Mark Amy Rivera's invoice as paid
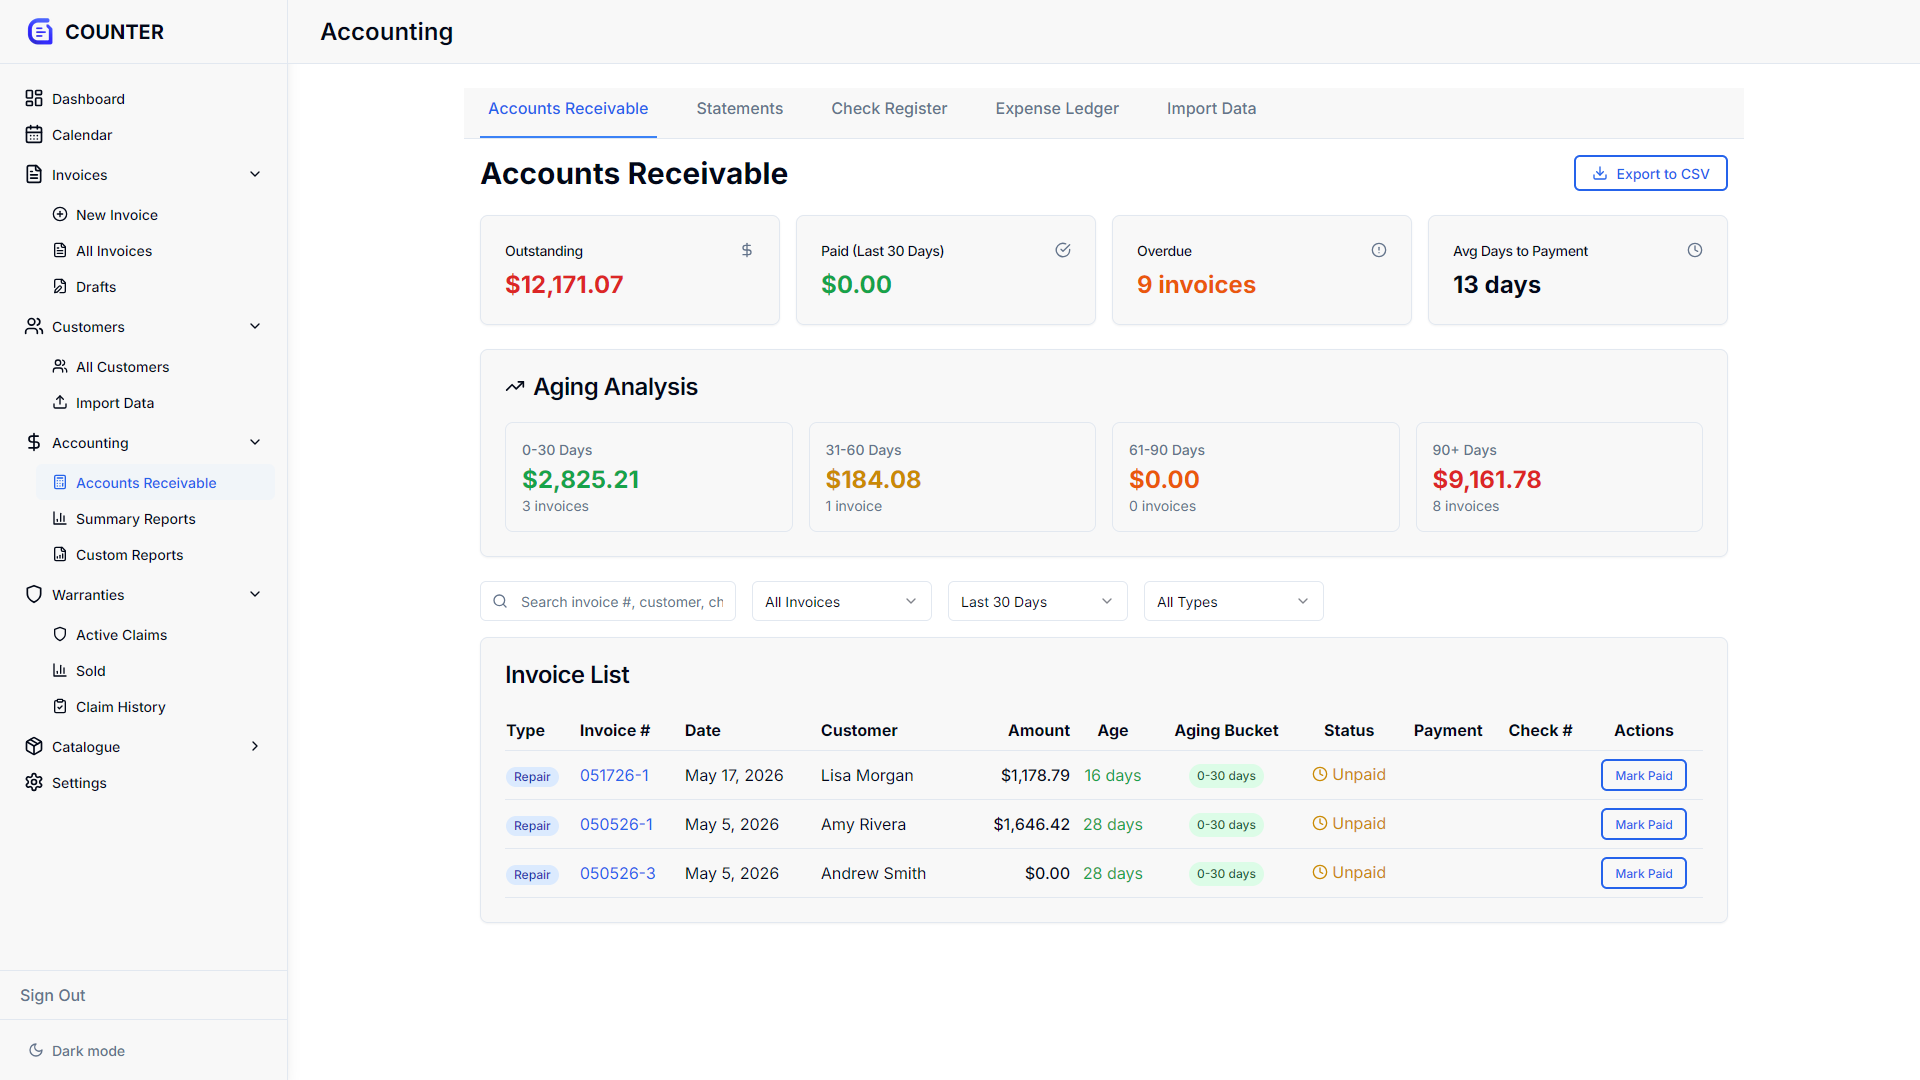This screenshot has height=1080, width=1920. pos(1643,824)
